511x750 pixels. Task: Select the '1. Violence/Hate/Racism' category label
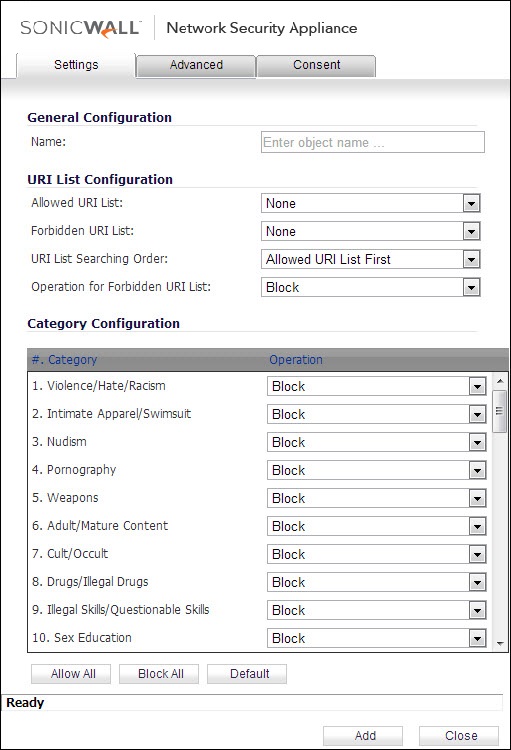coord(99,386)
